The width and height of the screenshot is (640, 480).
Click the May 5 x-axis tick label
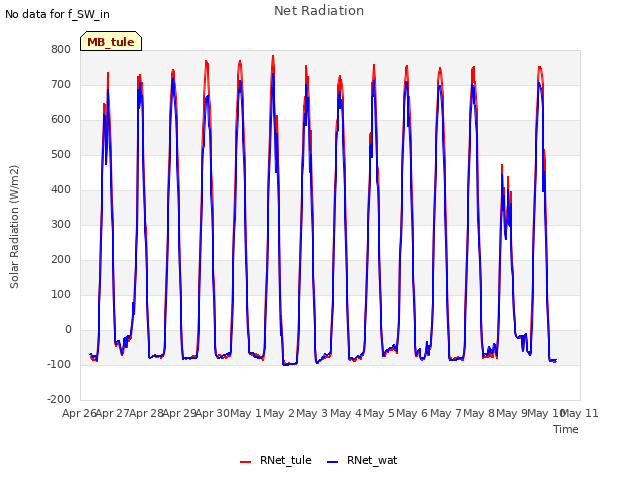[379, 413]
